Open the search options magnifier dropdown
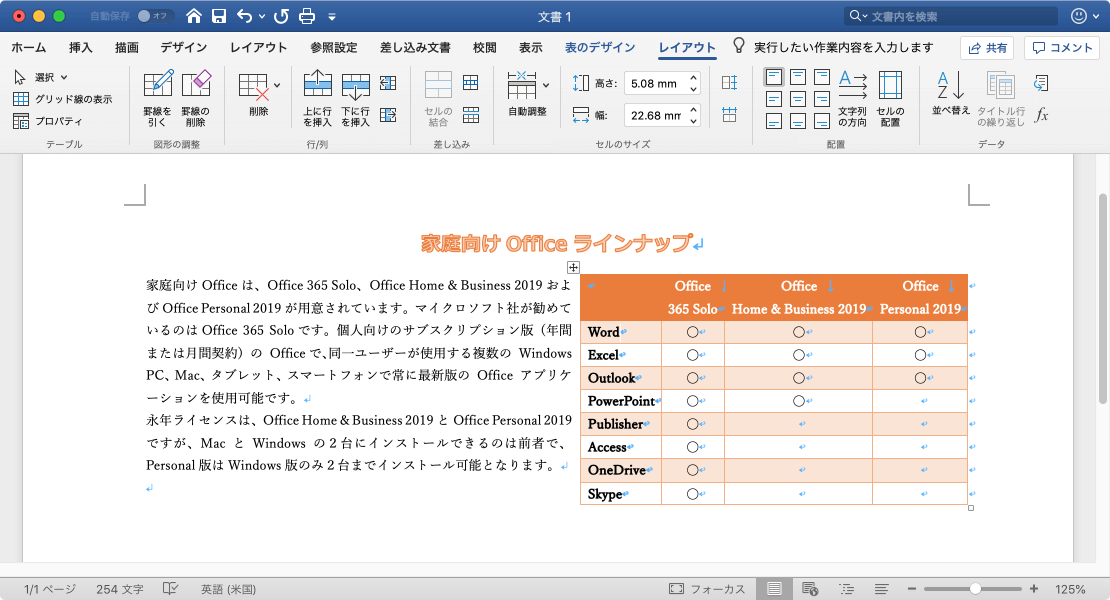The height and width of the screenshot is (600, 1110). pos(858,16)
